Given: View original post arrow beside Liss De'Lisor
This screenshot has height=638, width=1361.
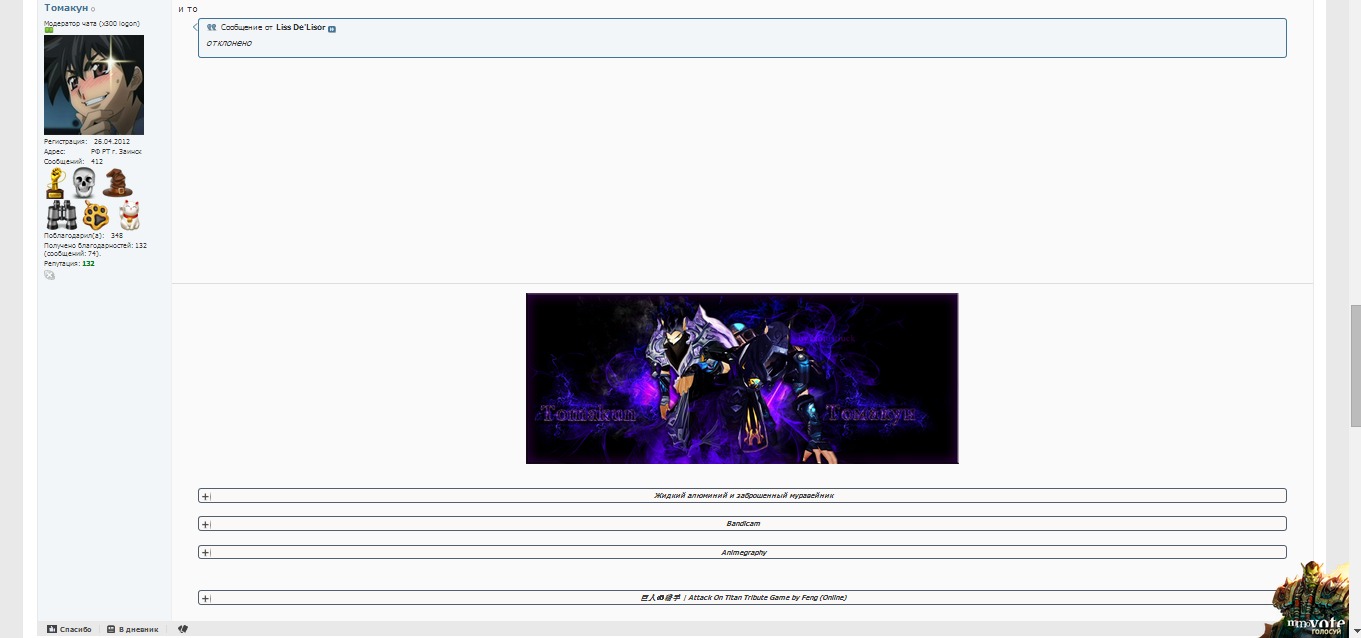Looking at the screenshot, I should 332,28.
